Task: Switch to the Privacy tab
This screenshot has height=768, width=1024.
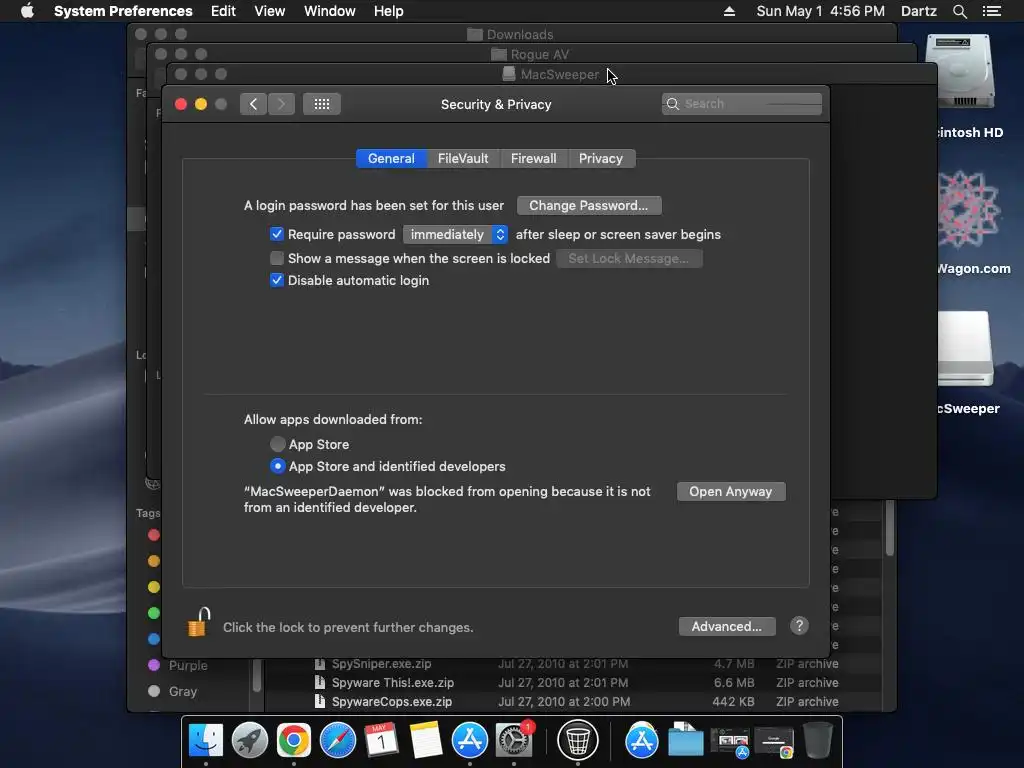Action: [601, 158]
